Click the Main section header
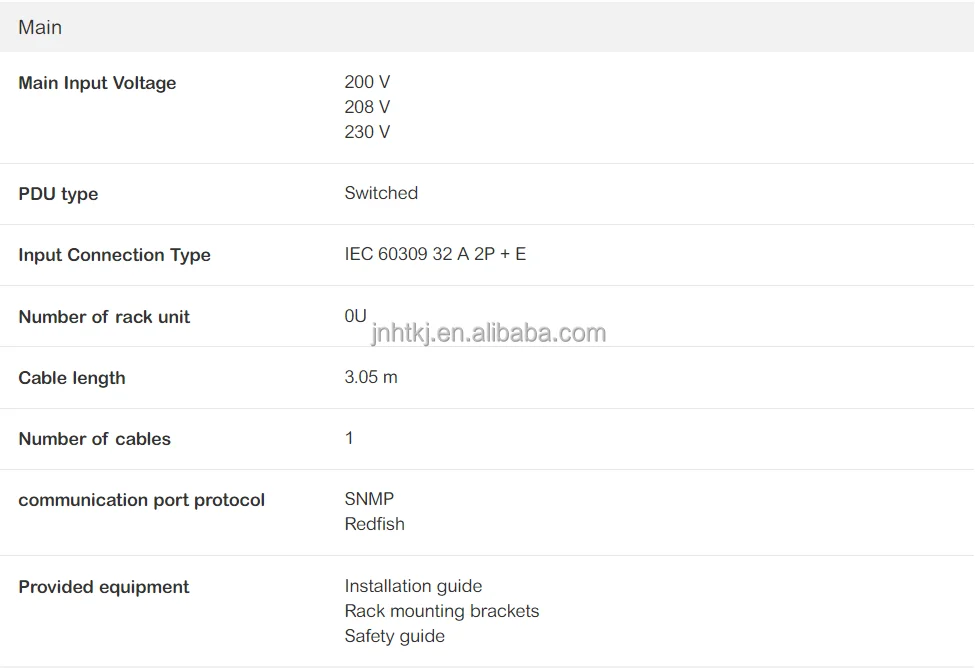Viewport: 975px width, 668px height. point(40,27)
